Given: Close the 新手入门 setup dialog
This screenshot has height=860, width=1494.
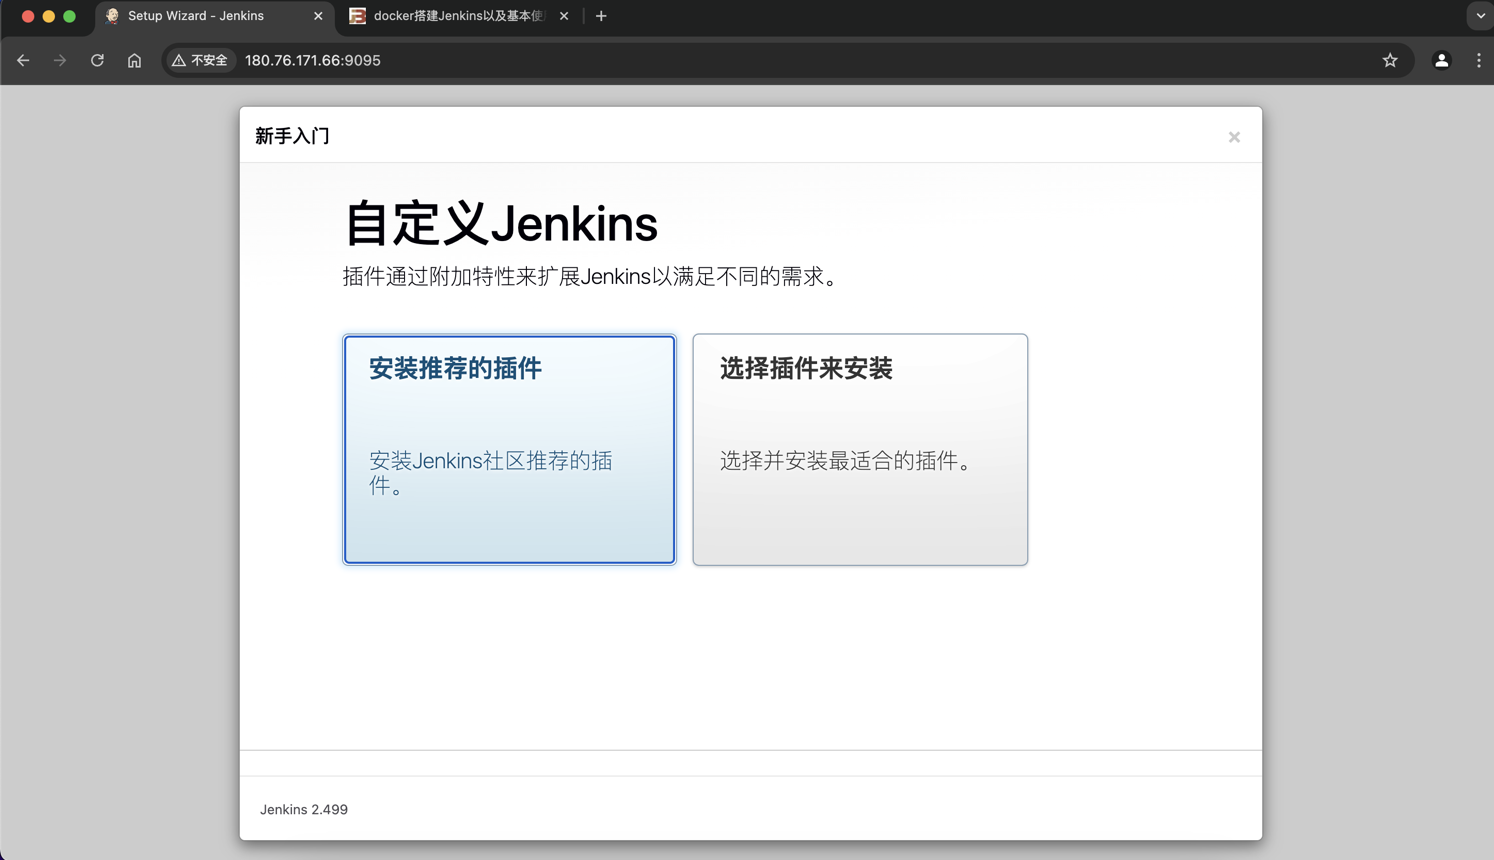Looking at the screenshot, I should tap(1234, 137).
